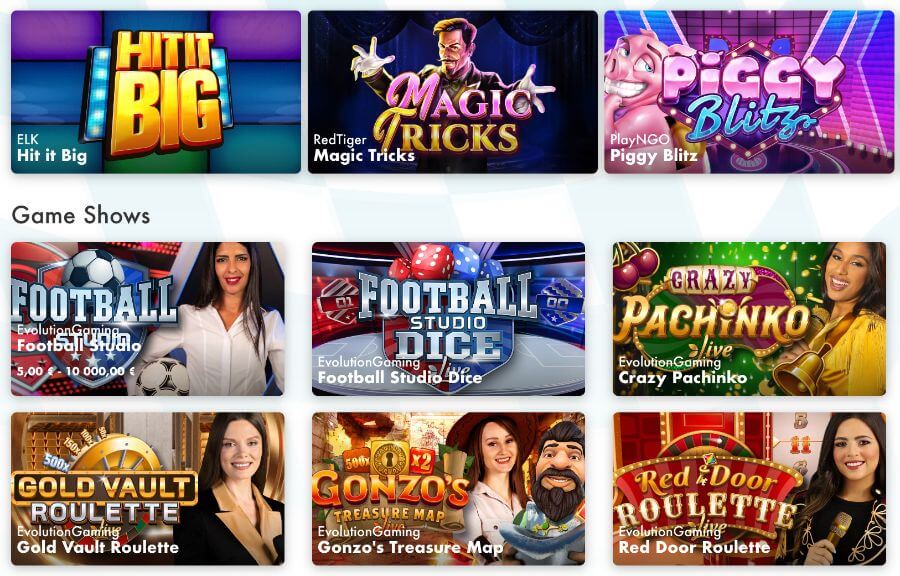This screenshot has width=900, height=576.
Task: Open the Gonzo's Treasure Map tile
Action: click(x=448, y=489)
